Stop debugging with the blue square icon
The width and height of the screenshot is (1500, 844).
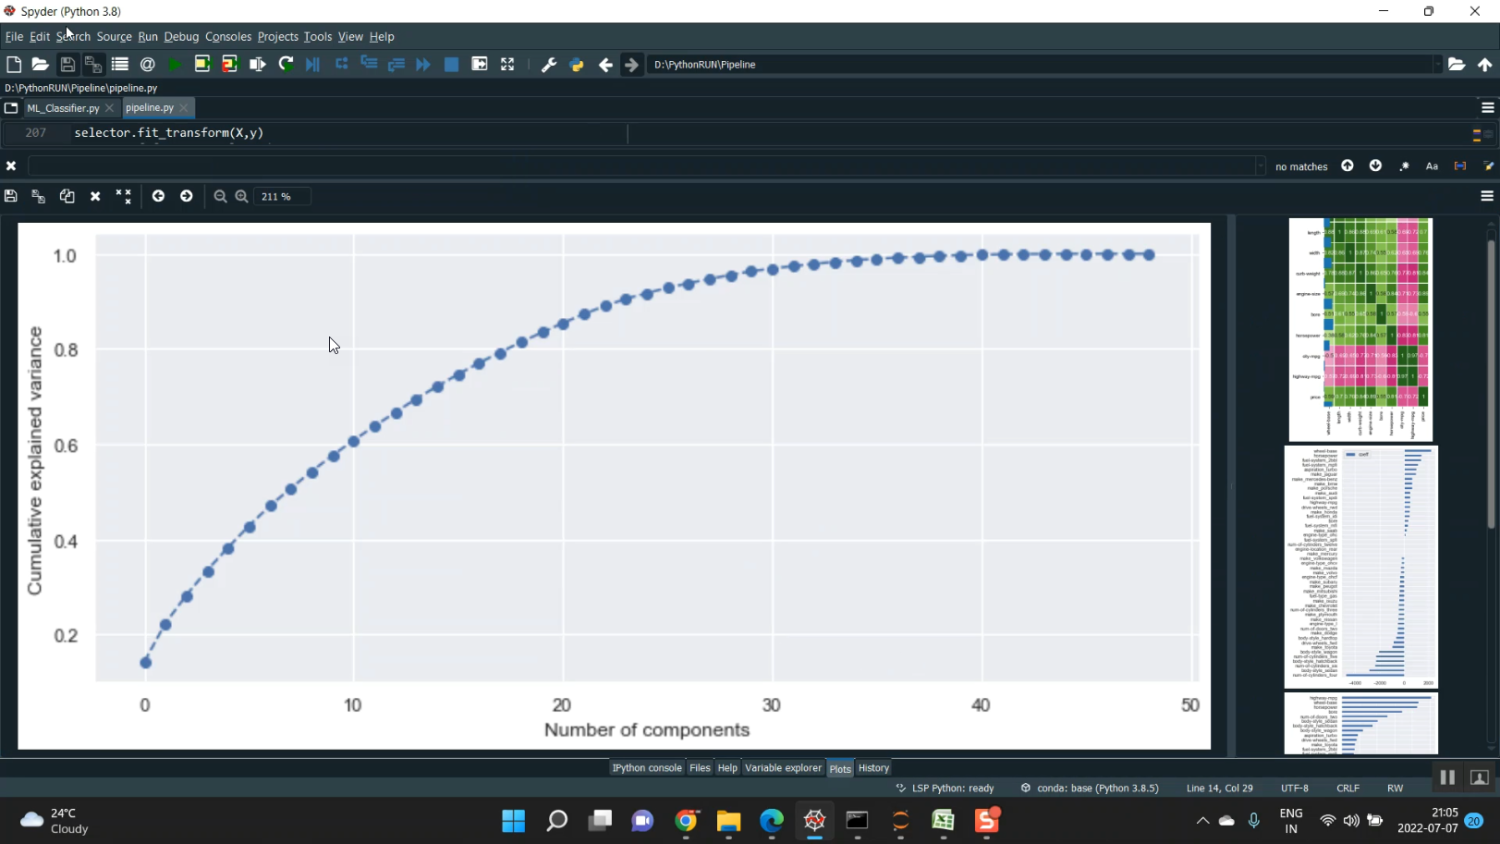452,64
